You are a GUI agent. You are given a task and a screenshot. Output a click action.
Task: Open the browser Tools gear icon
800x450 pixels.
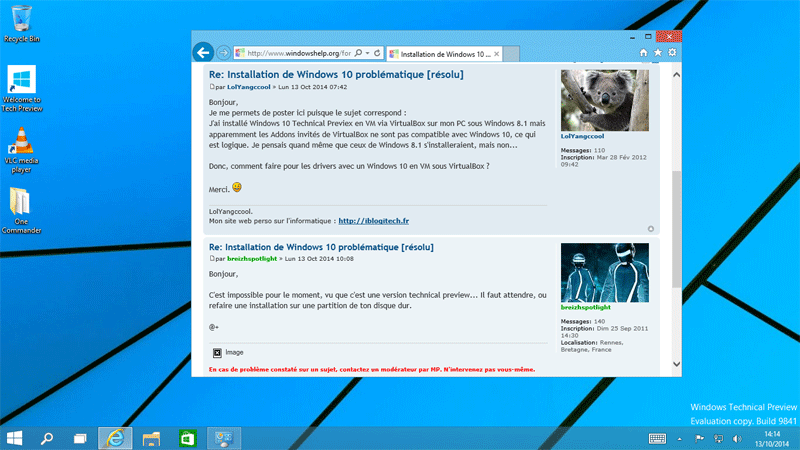click(672, 52)
